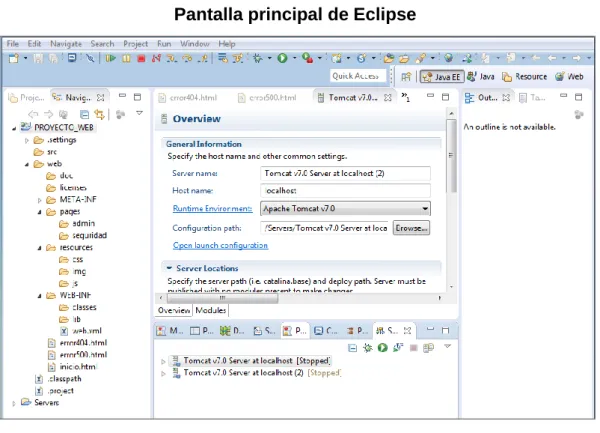
Task: Click green Start the server icon
Action: click(x=383, y=348)
